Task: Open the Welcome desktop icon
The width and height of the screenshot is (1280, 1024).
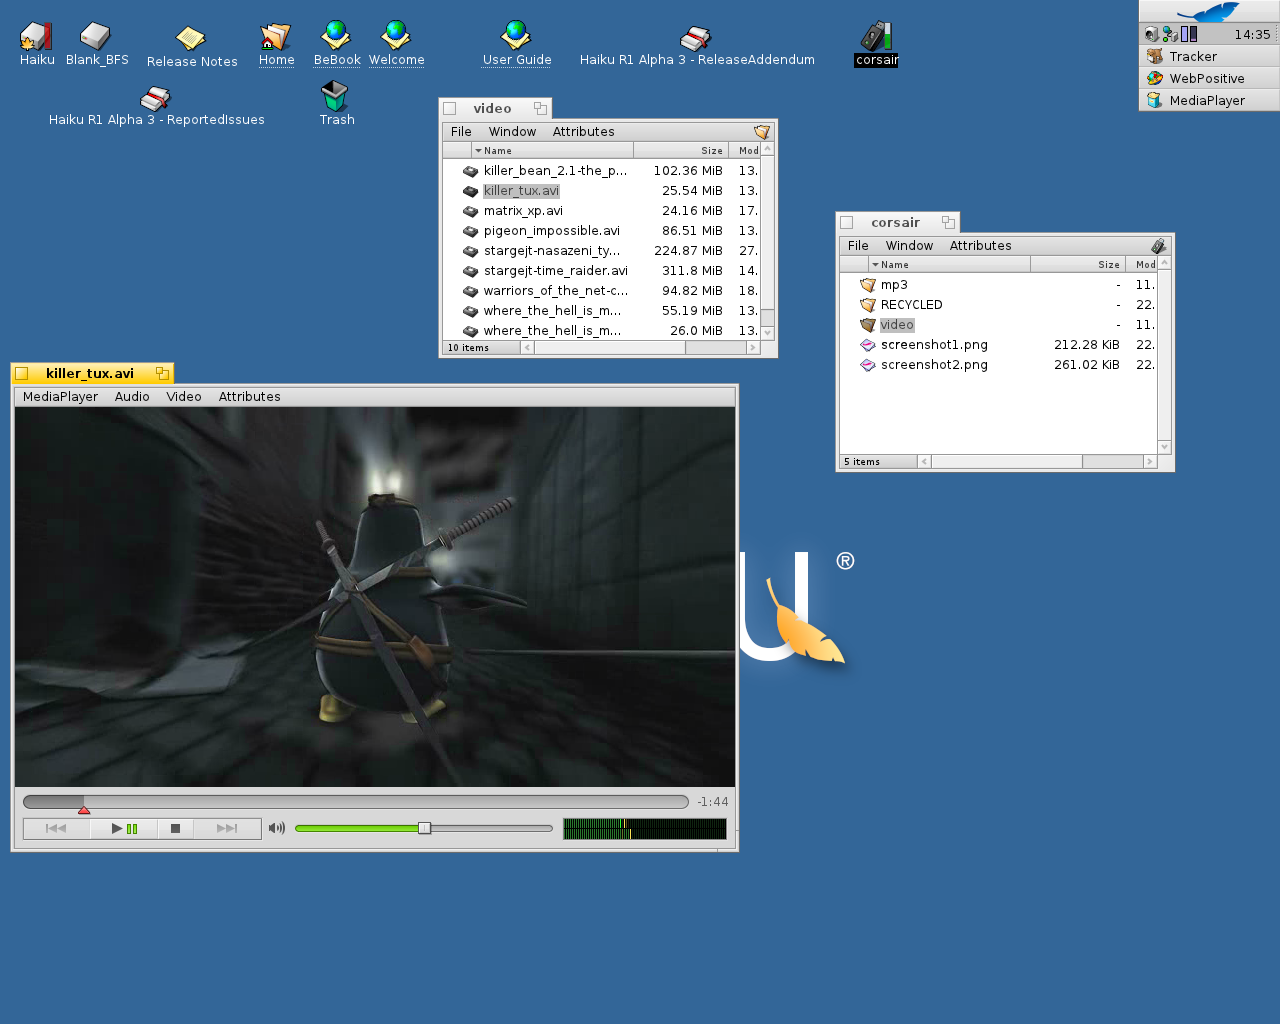Action: [396, 36]
